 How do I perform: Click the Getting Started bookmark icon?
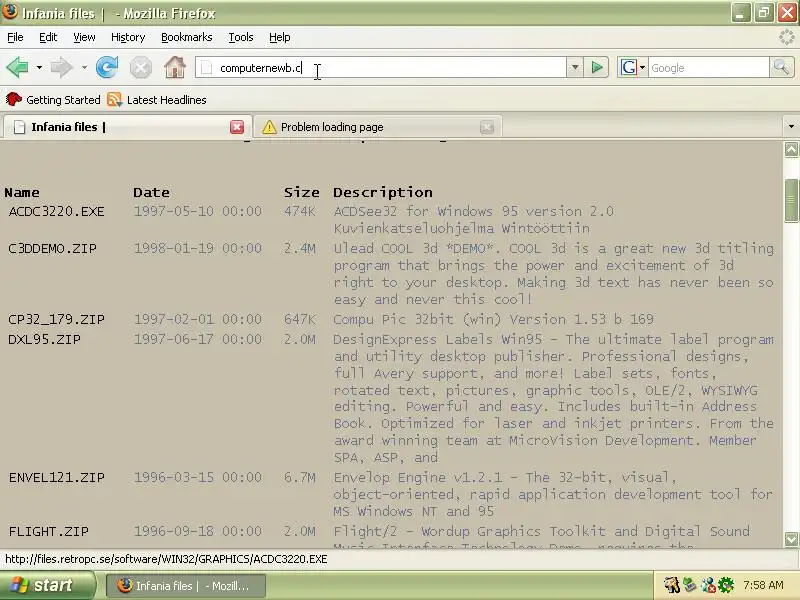14,99
